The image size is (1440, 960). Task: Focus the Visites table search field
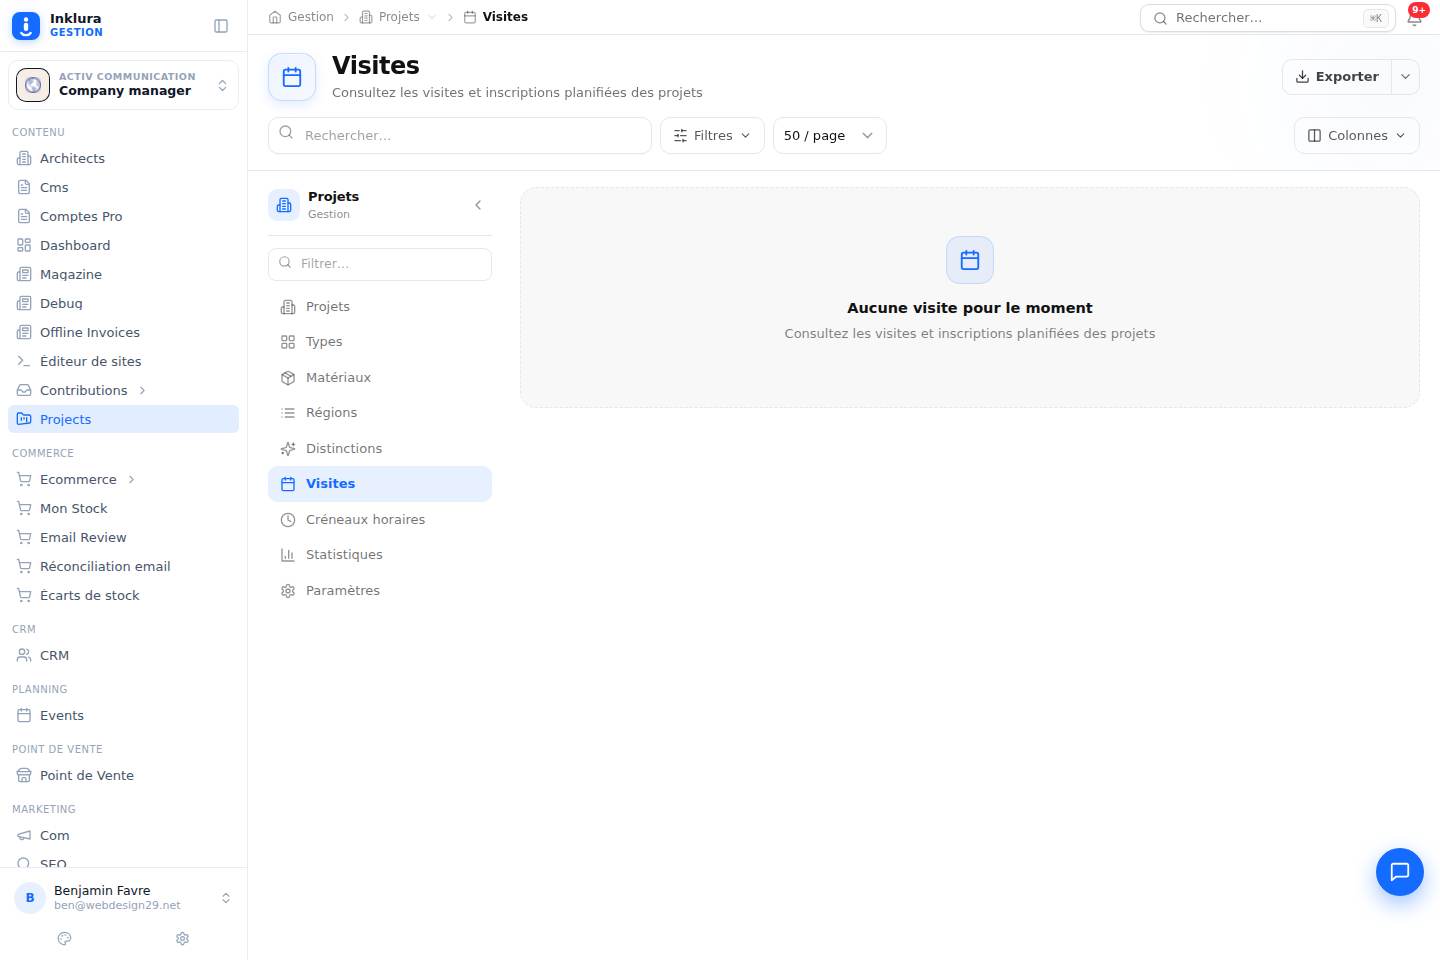(460, 136)
